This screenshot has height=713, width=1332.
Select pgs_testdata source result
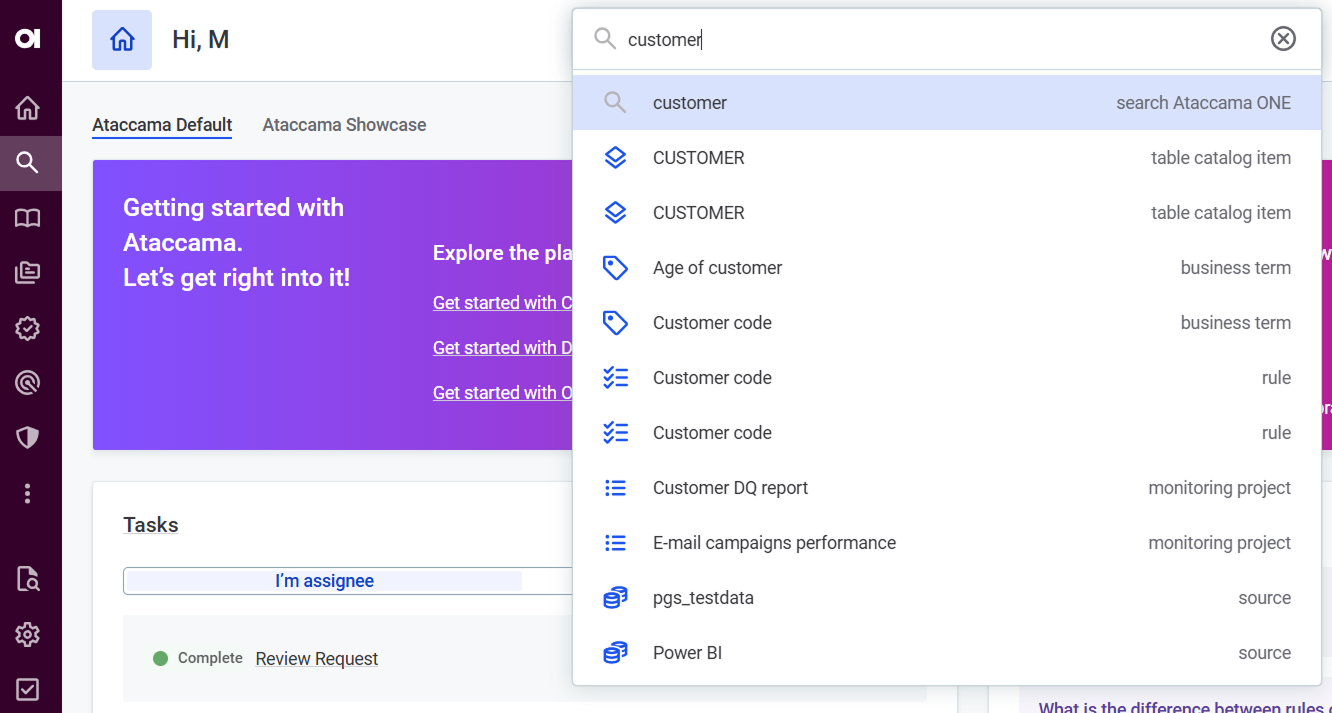click(946, 598)
